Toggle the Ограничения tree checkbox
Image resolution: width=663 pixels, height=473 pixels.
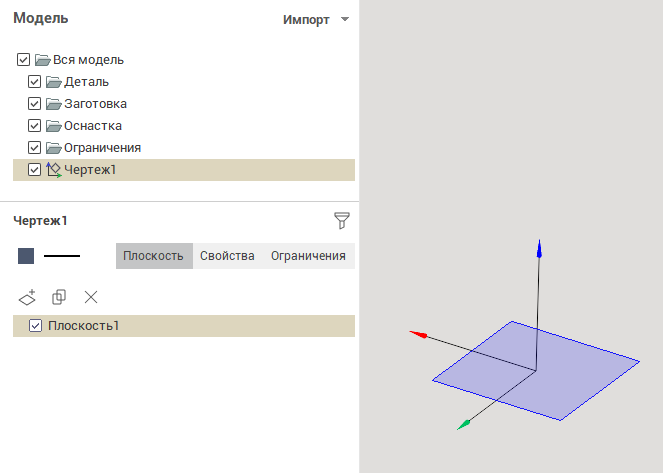35,148
